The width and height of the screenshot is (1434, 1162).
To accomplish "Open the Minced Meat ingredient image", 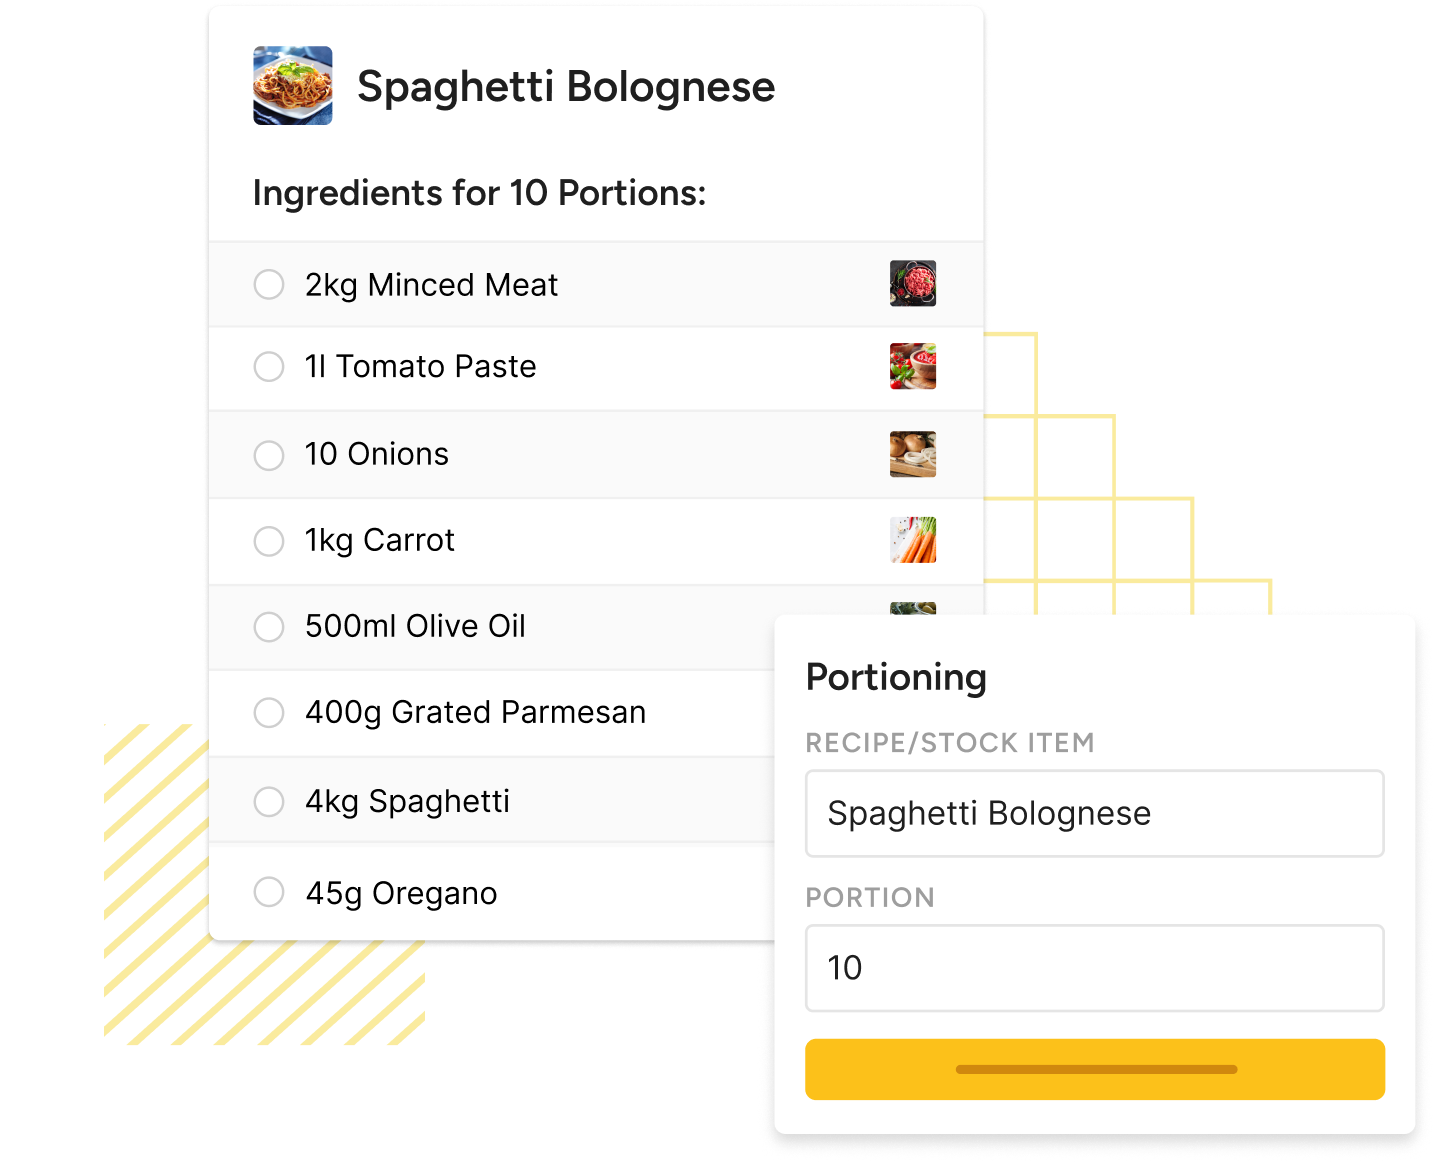I will pos(912,283).
